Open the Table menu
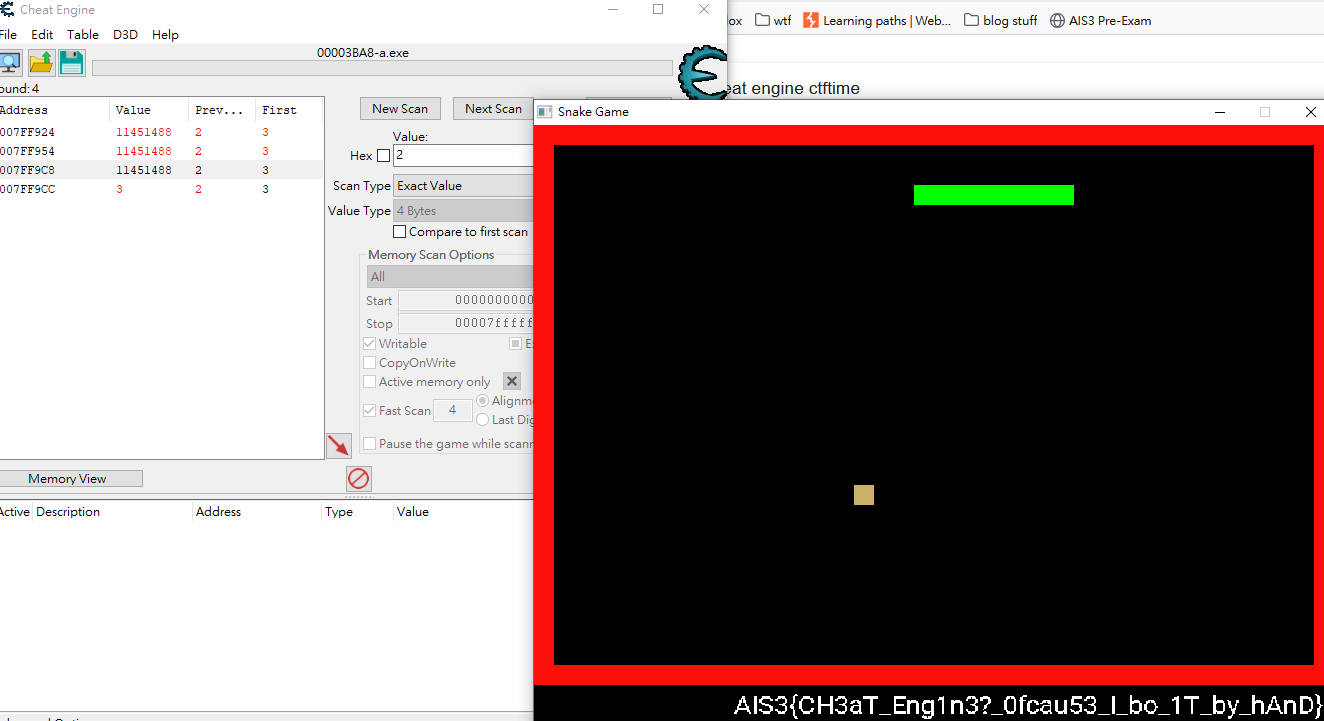1324x721 pixels. pos(83,34)
